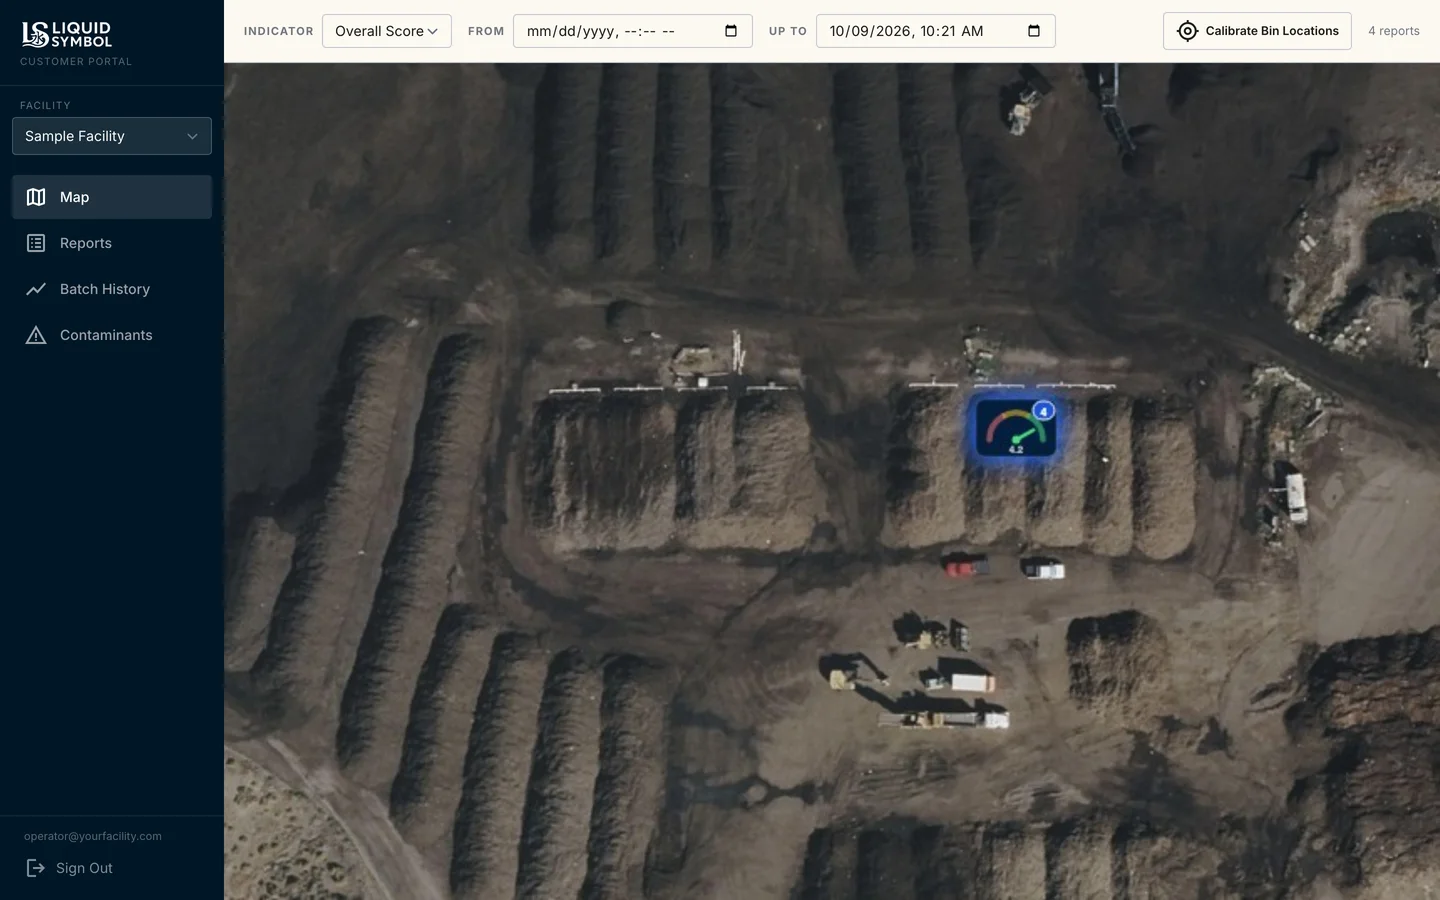Viewport: 1440px width, 900px height.
Task: Click the calibrate crosshair target icon
Action: (x=1187, y=31)
